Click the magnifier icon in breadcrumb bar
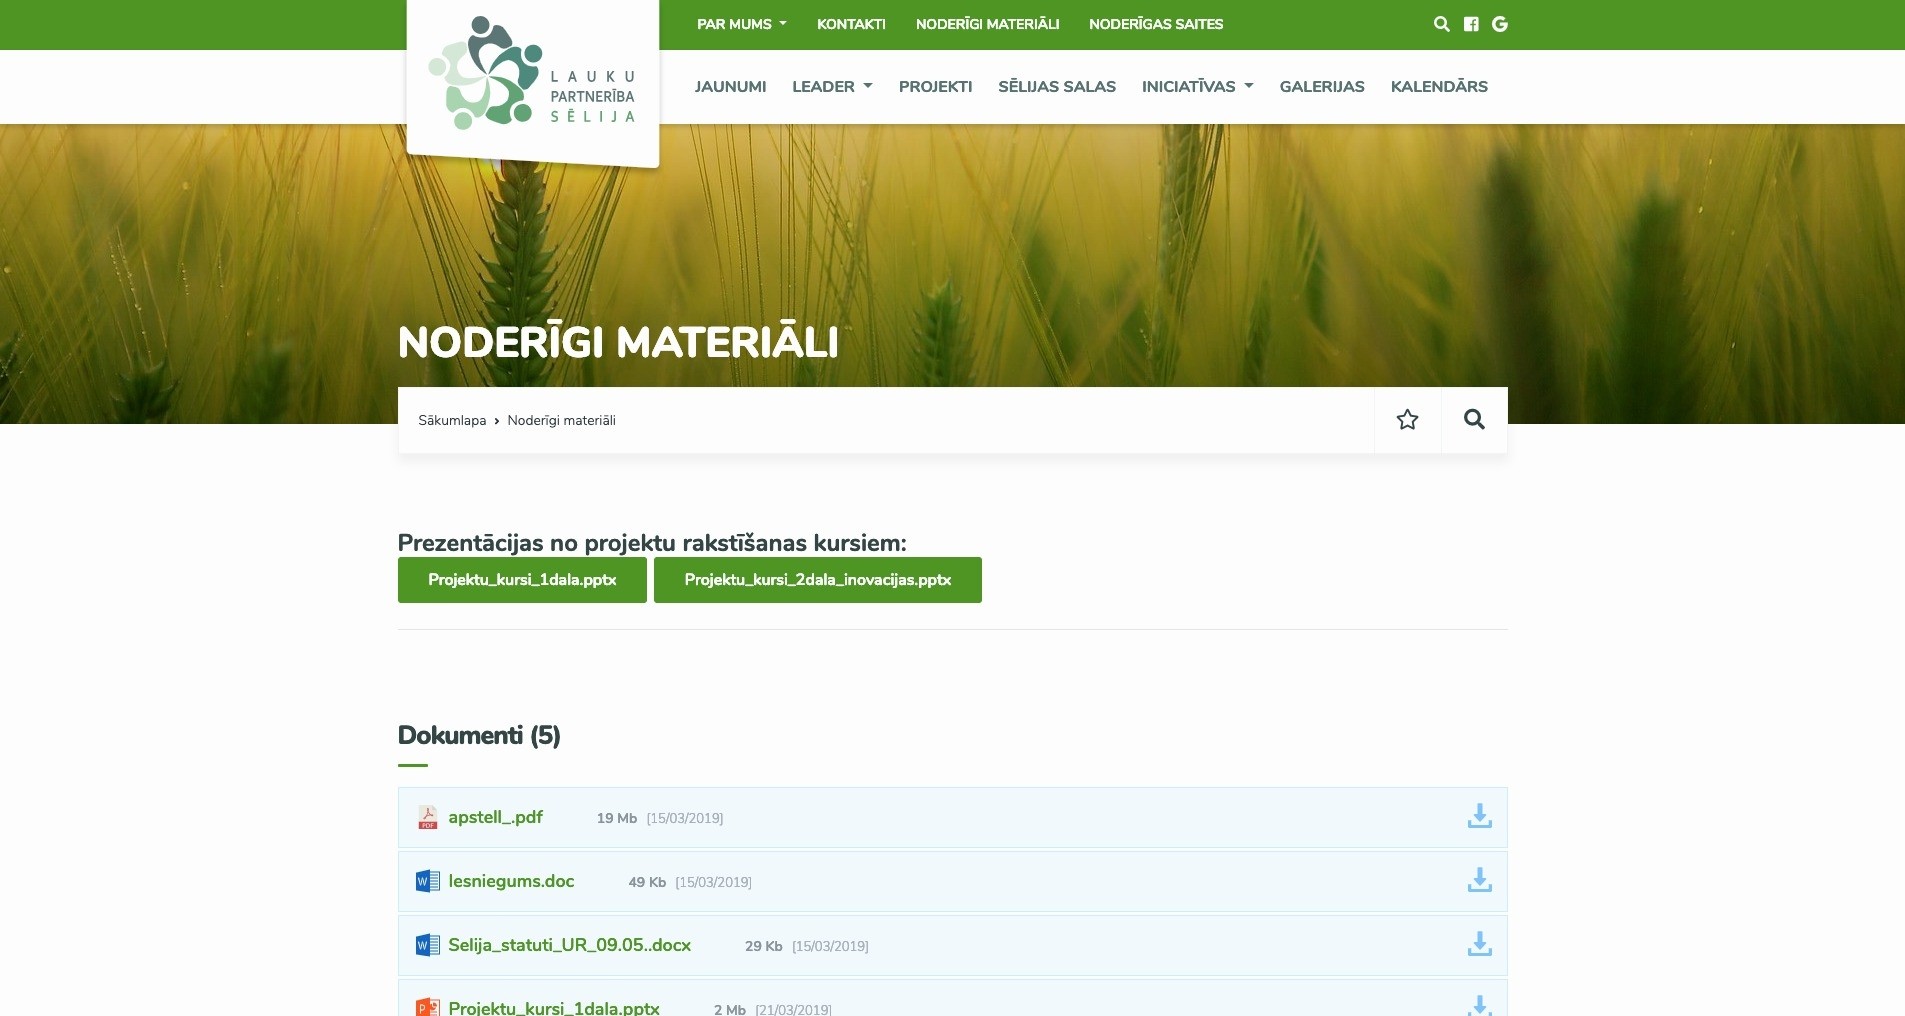 1474,420
